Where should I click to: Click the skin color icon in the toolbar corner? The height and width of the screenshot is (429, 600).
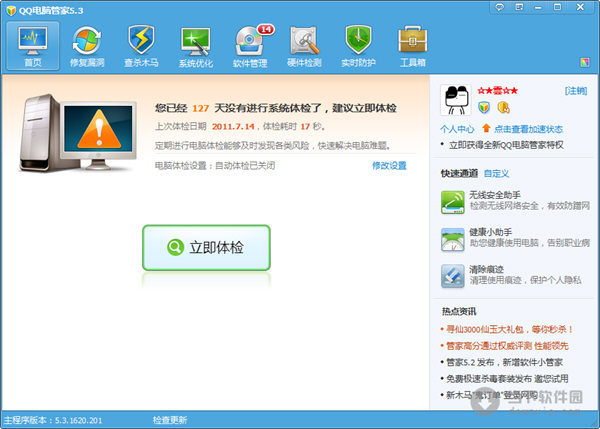point(585,62)
